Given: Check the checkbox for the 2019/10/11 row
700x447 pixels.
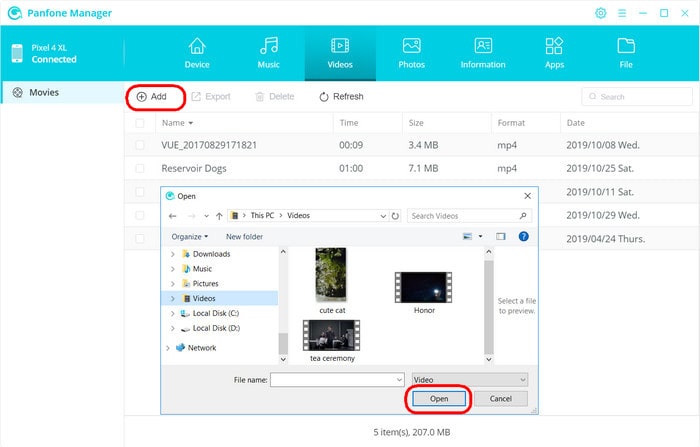Looking at the screenshot, I should coord(140,192).
